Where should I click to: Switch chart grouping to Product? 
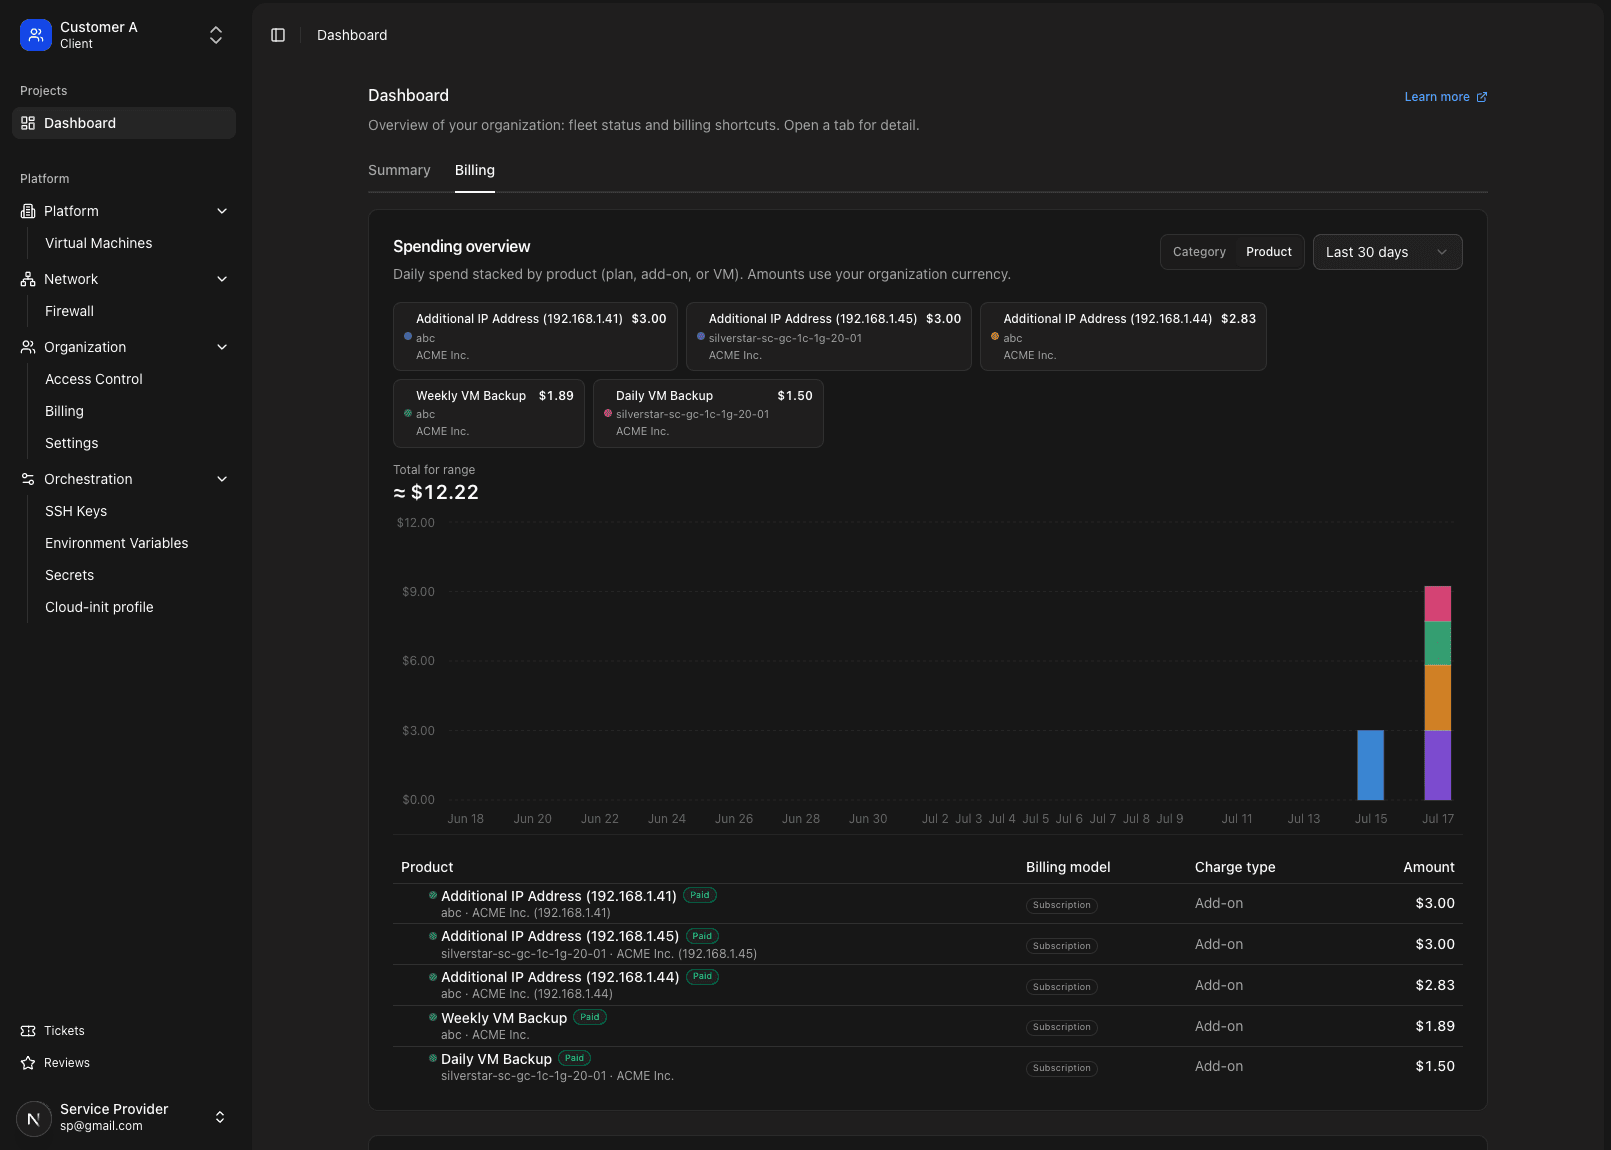pos(1269,252)
